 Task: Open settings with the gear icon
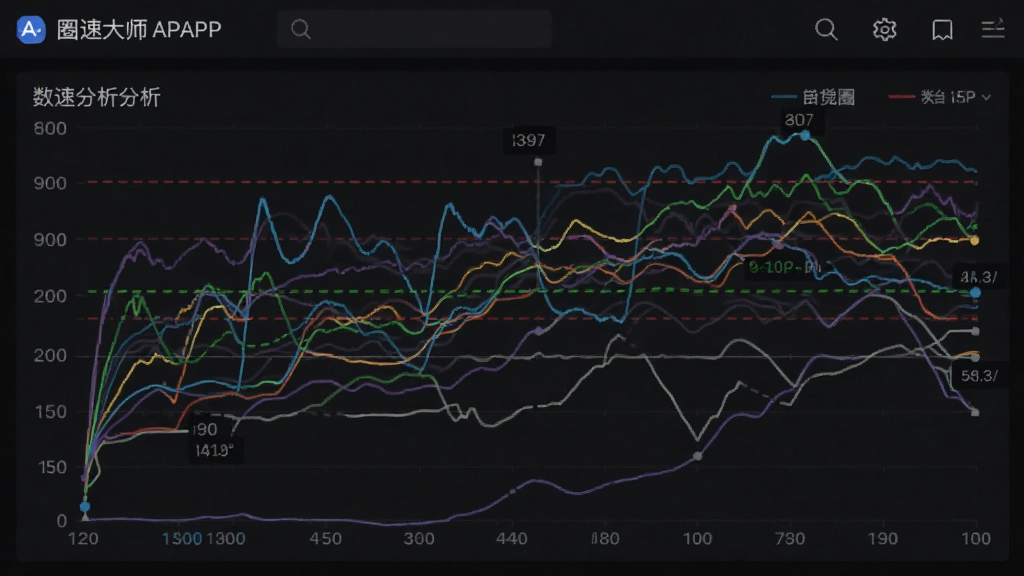pos(884,29)
